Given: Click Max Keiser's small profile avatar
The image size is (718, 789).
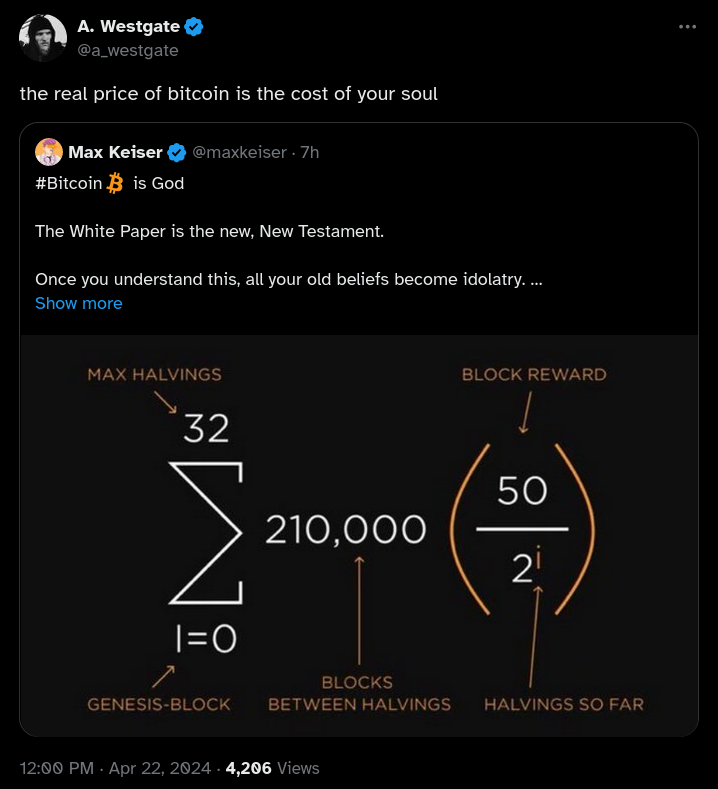Looking at the screenshot, I should tap(49, 152).
